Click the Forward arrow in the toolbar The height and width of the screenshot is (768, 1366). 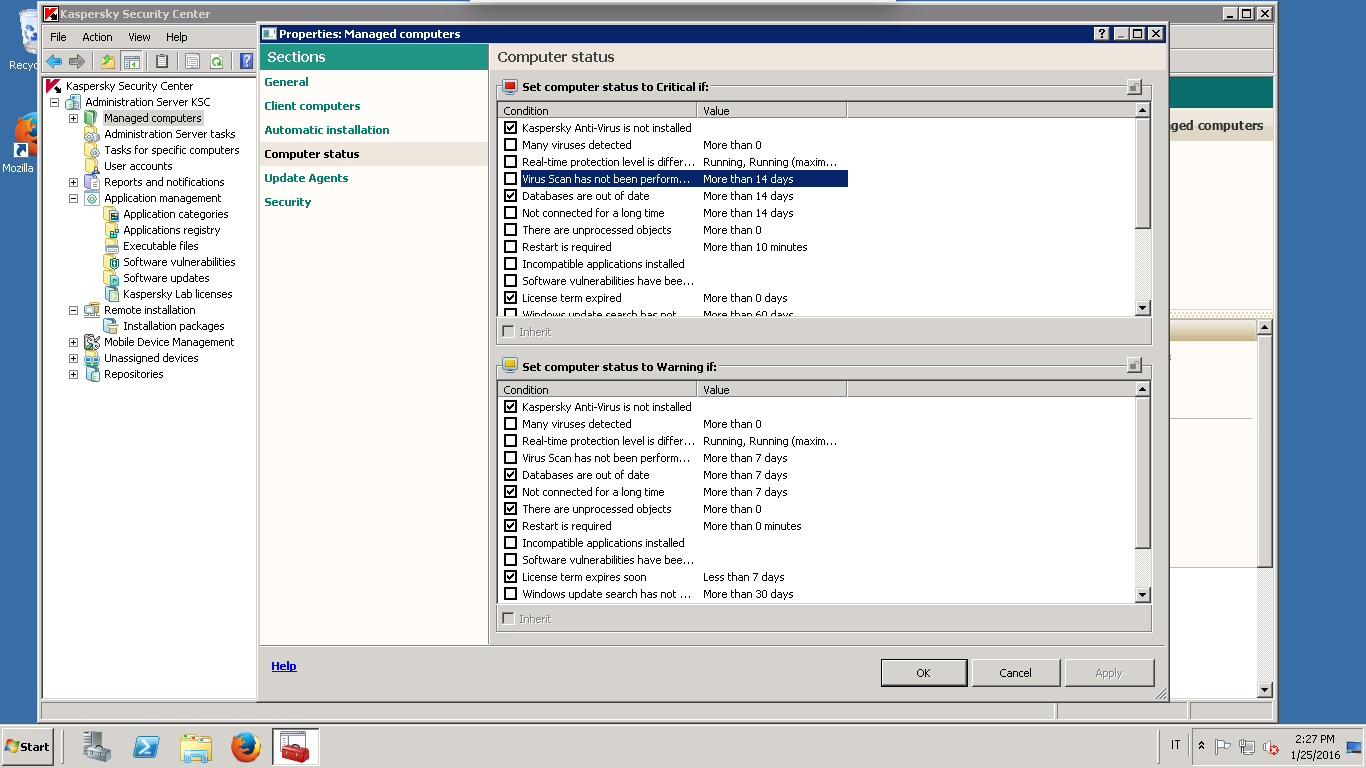point(77,62)
